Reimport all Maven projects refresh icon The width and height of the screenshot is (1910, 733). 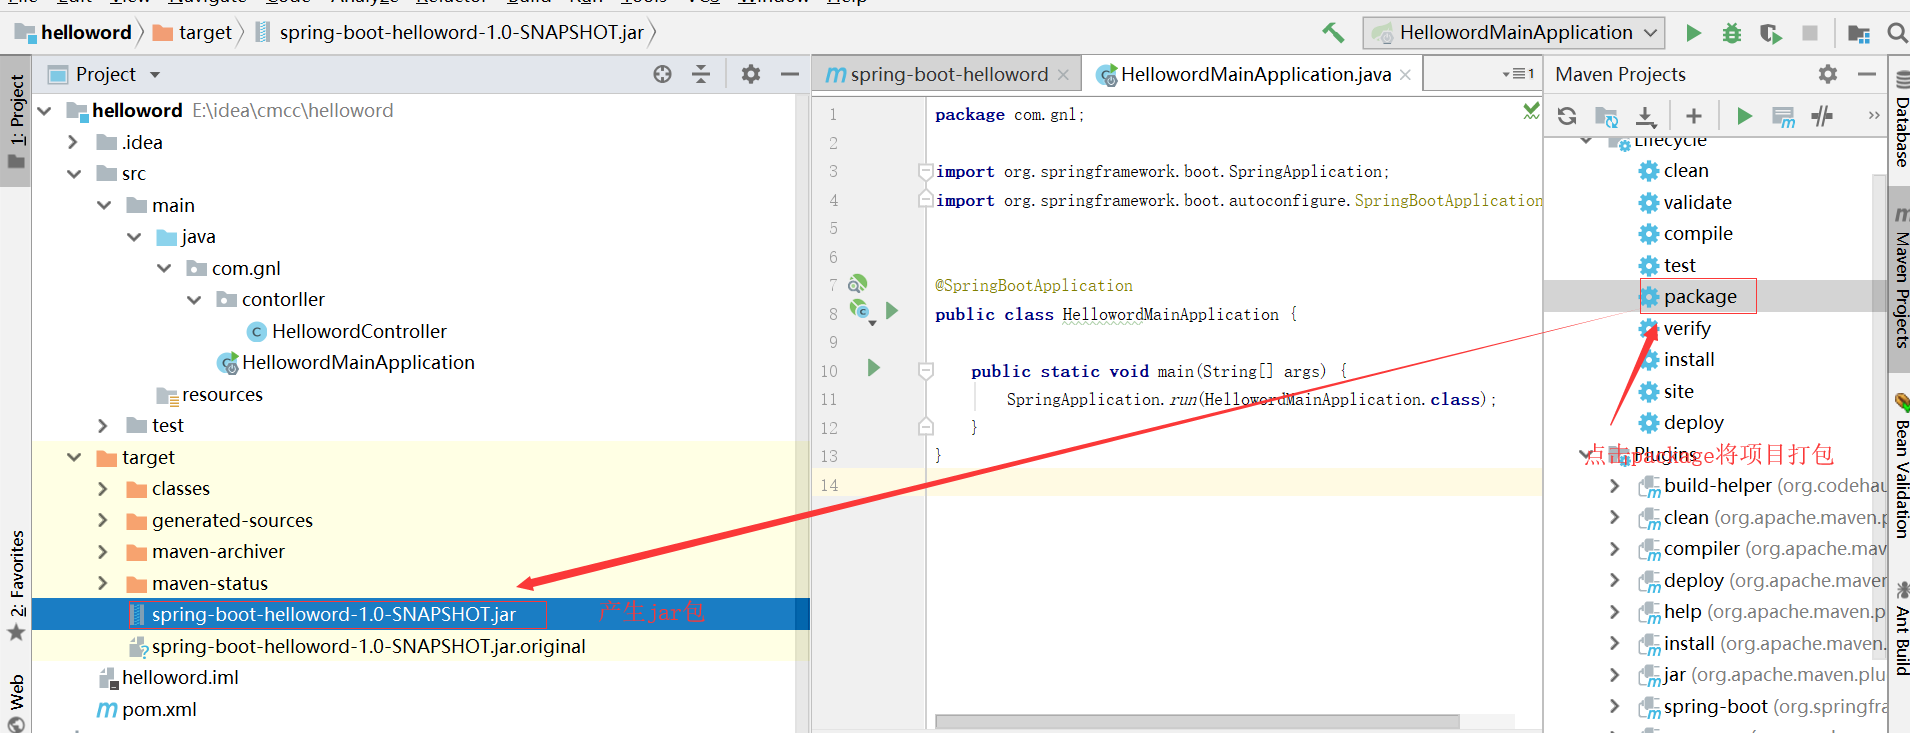pyautogui.click(x=1567, y=116)
